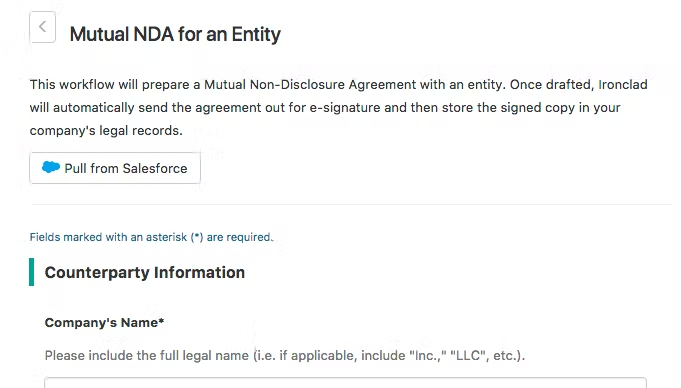This screenshot has height=388, width=681.
Task: Click the word Salesforce inside the button
Action: point(155,169)
